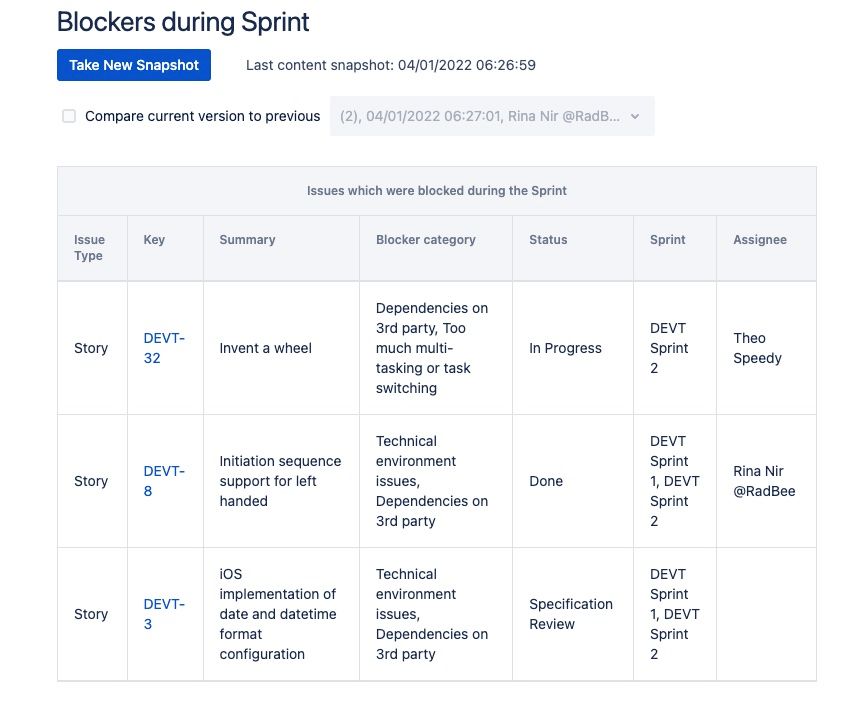
Task: Open issue link DEVT-8
Action: (x=164, y=481)
